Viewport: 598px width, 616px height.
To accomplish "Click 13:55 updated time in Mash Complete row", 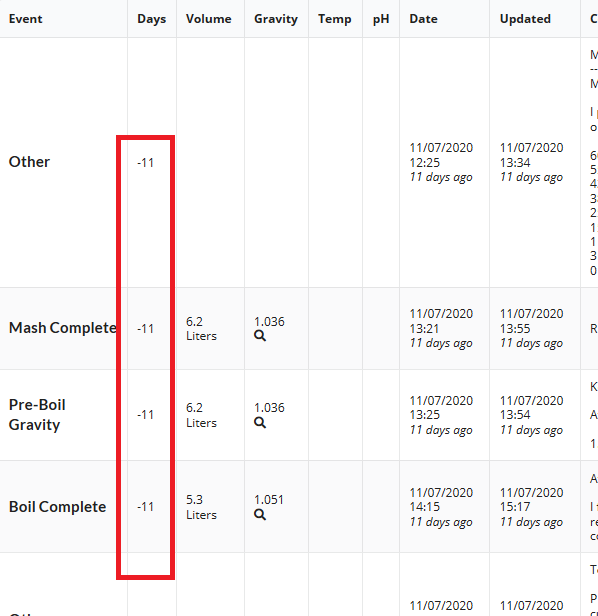I will (x=515, y=328).
